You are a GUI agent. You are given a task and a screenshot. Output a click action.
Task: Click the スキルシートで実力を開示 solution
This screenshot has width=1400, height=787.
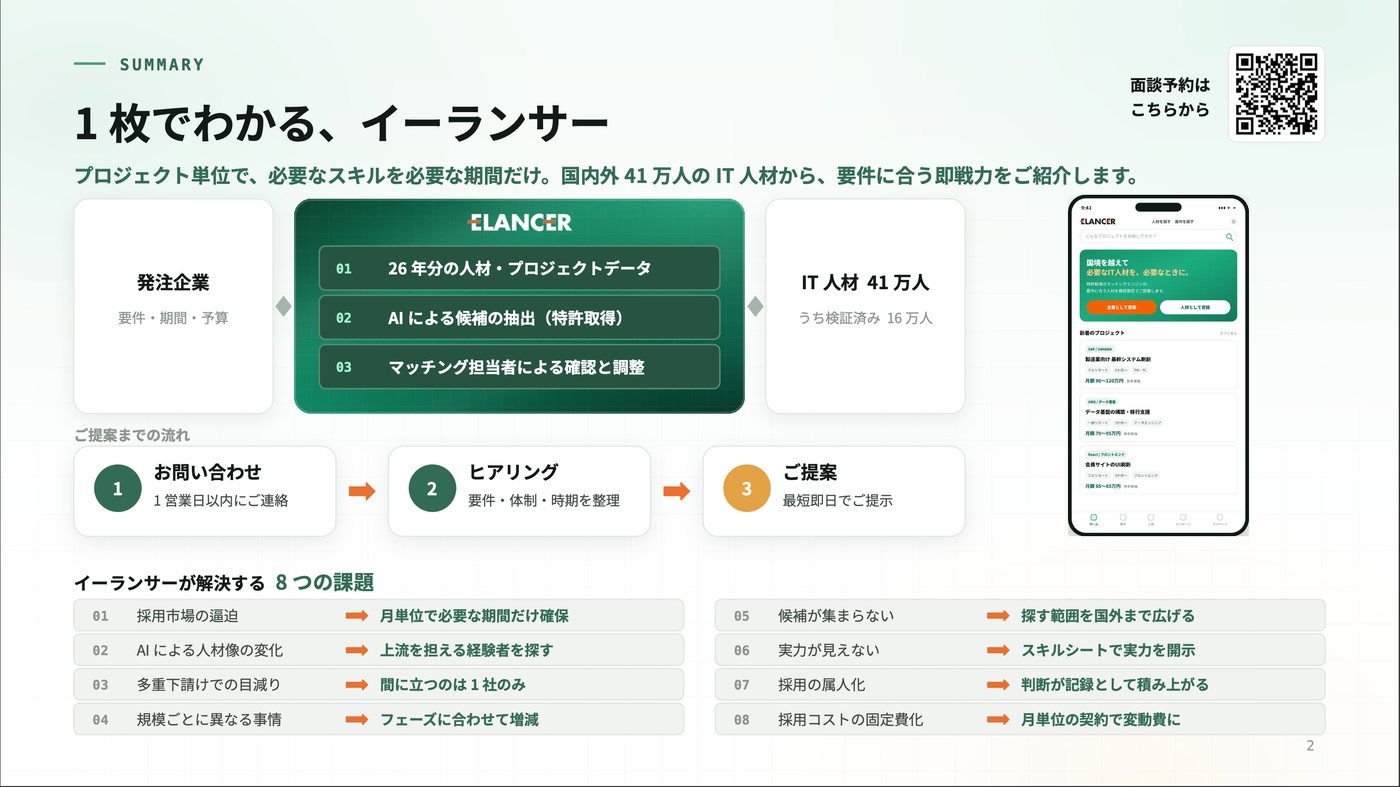pos(1108,650)
